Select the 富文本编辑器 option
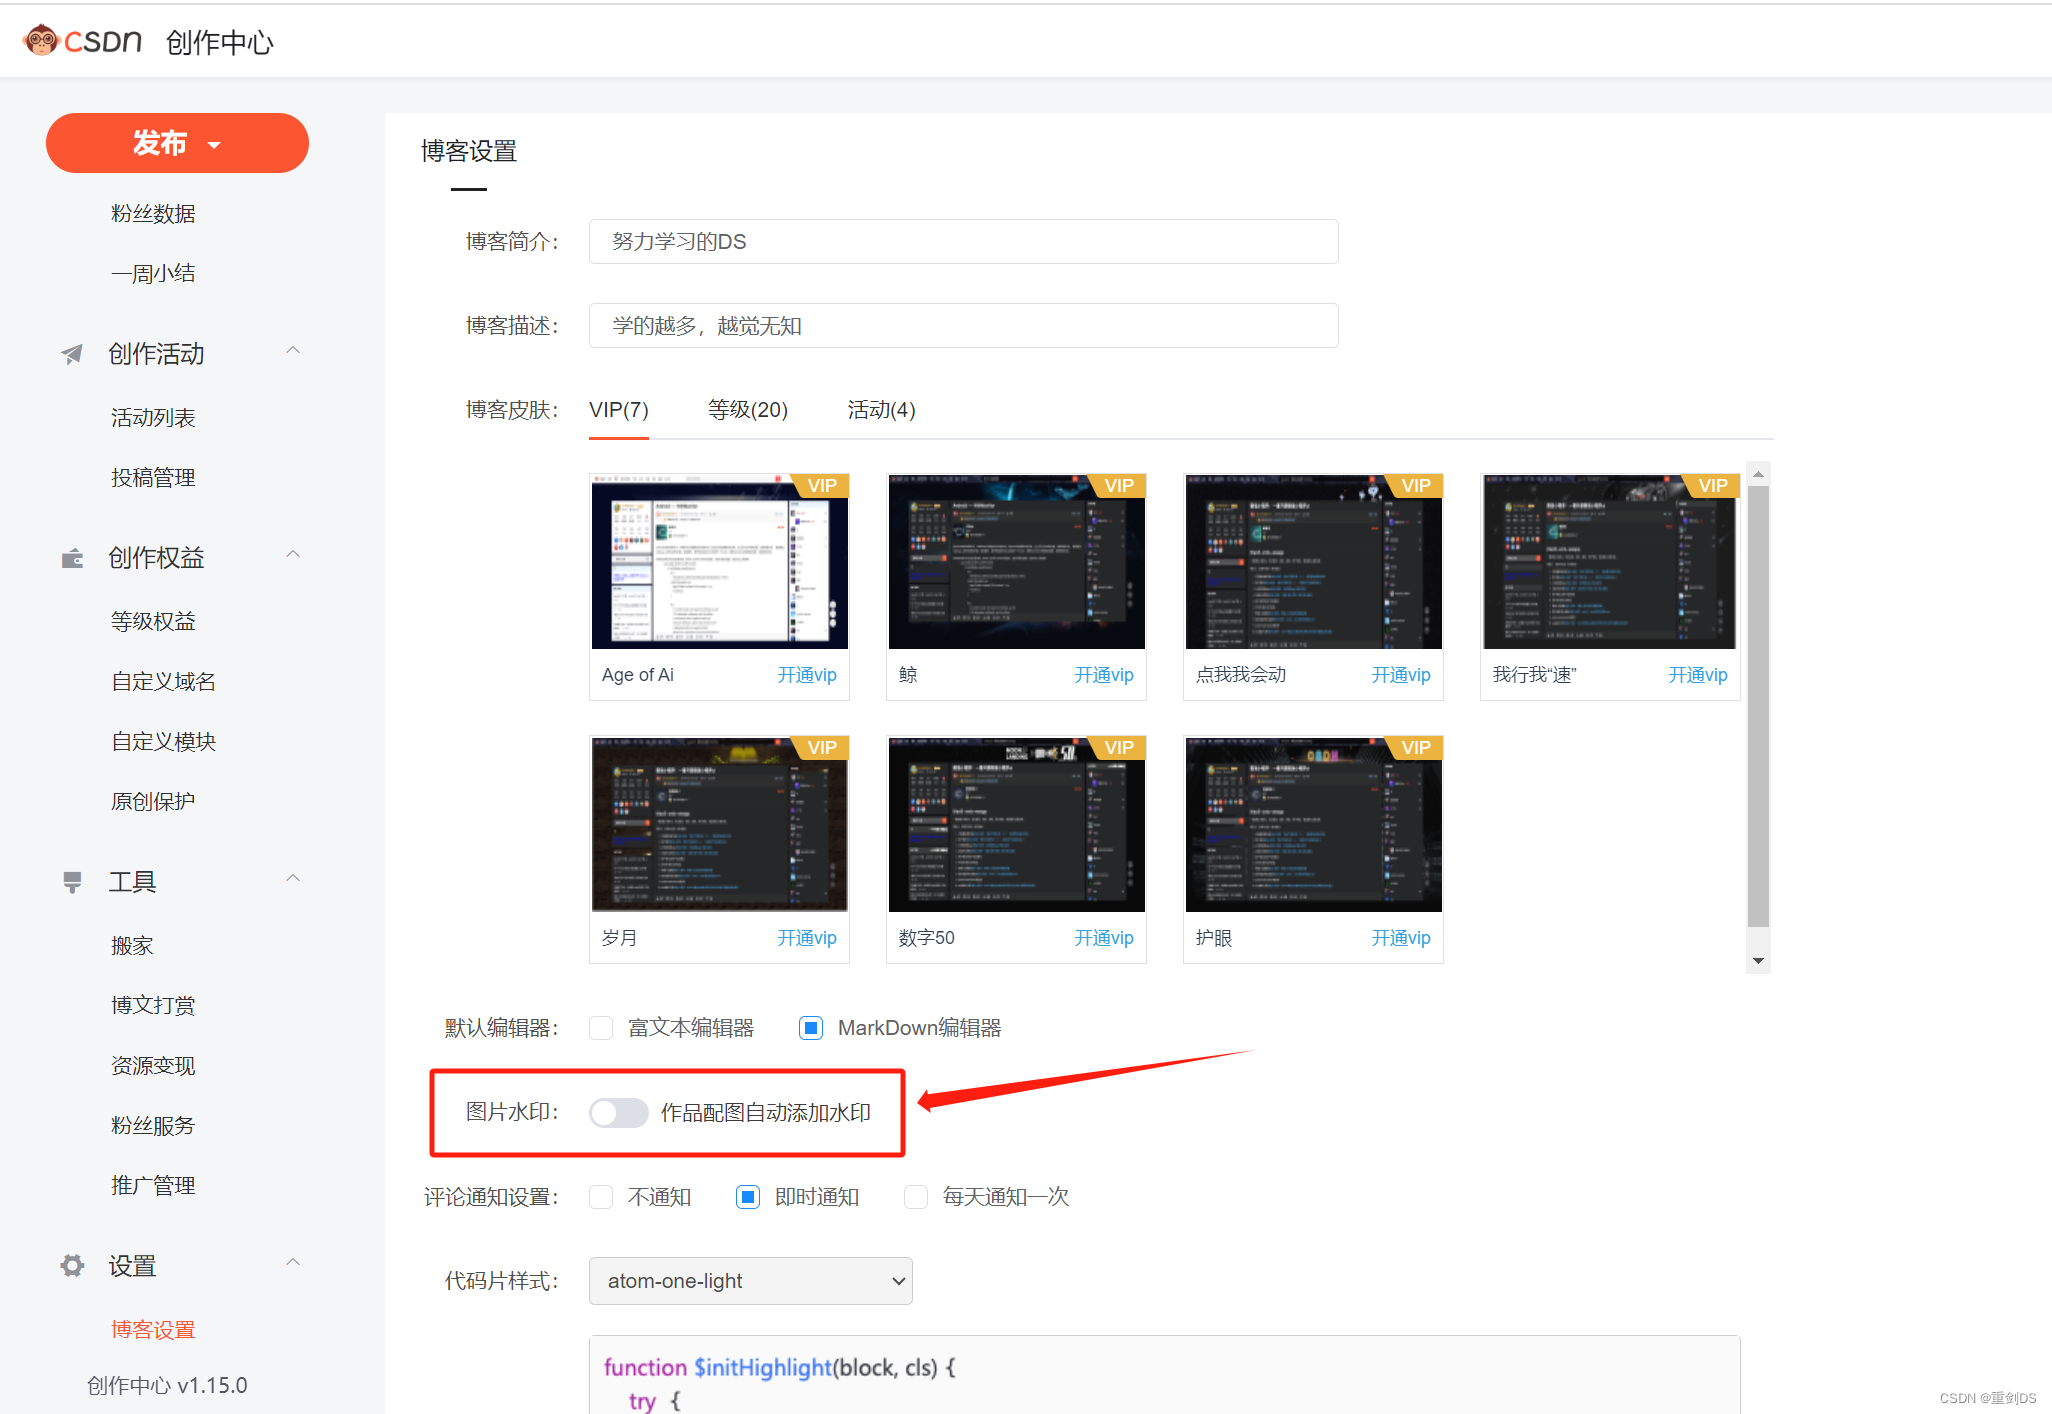This screenshot has width=2052, height=1414. click(601, 1028)
